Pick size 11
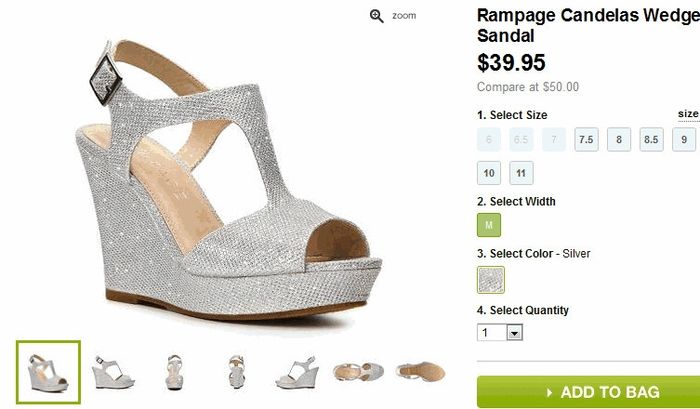 [521, 173]
